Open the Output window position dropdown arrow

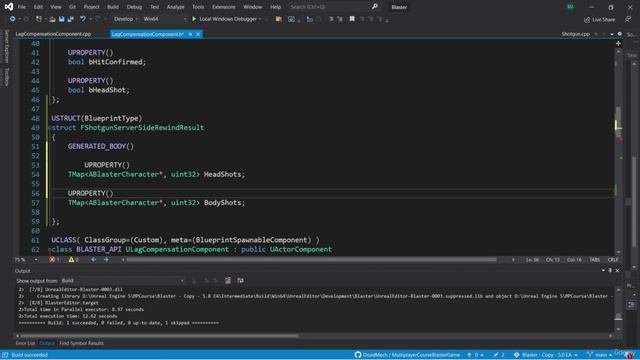click(603, 270)
